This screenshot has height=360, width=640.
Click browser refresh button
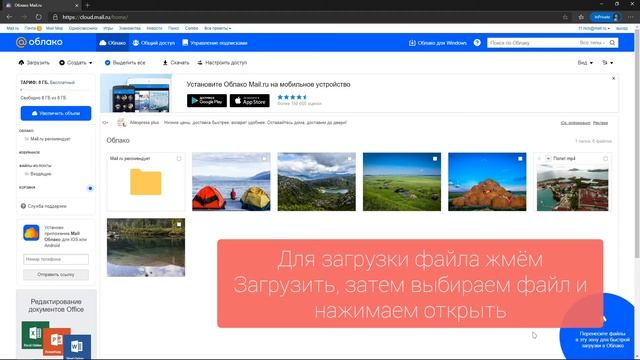click(38, 17)
